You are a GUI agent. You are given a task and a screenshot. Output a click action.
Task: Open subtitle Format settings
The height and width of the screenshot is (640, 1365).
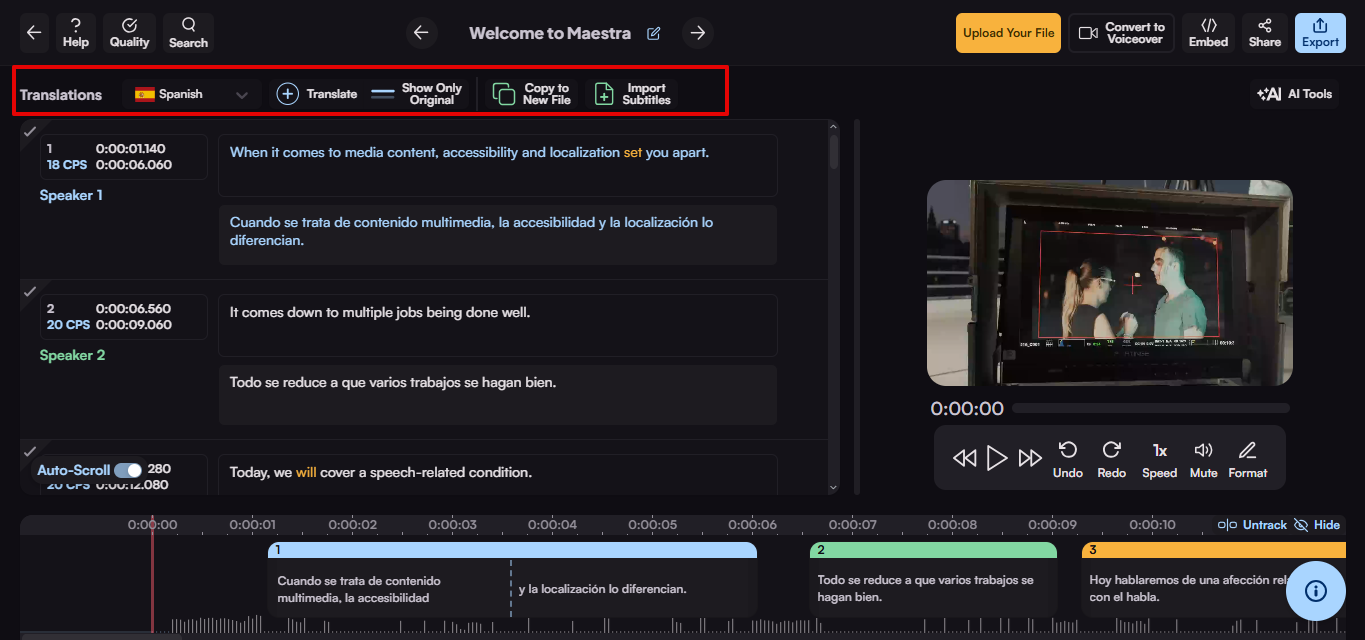1247,458
